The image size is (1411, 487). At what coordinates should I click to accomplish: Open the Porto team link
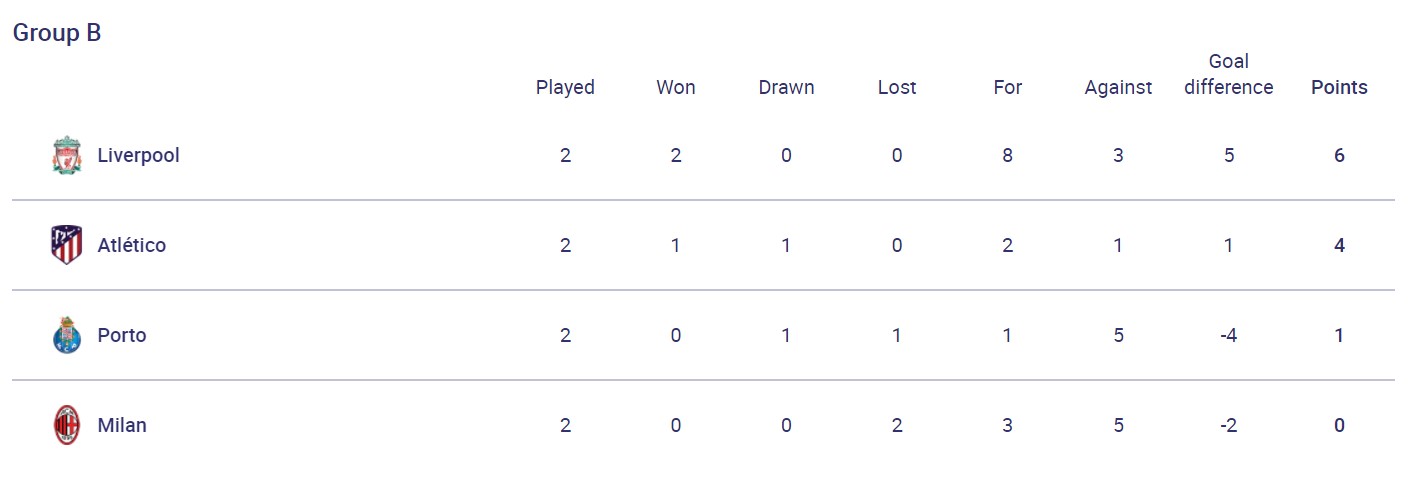pos(122,336)
